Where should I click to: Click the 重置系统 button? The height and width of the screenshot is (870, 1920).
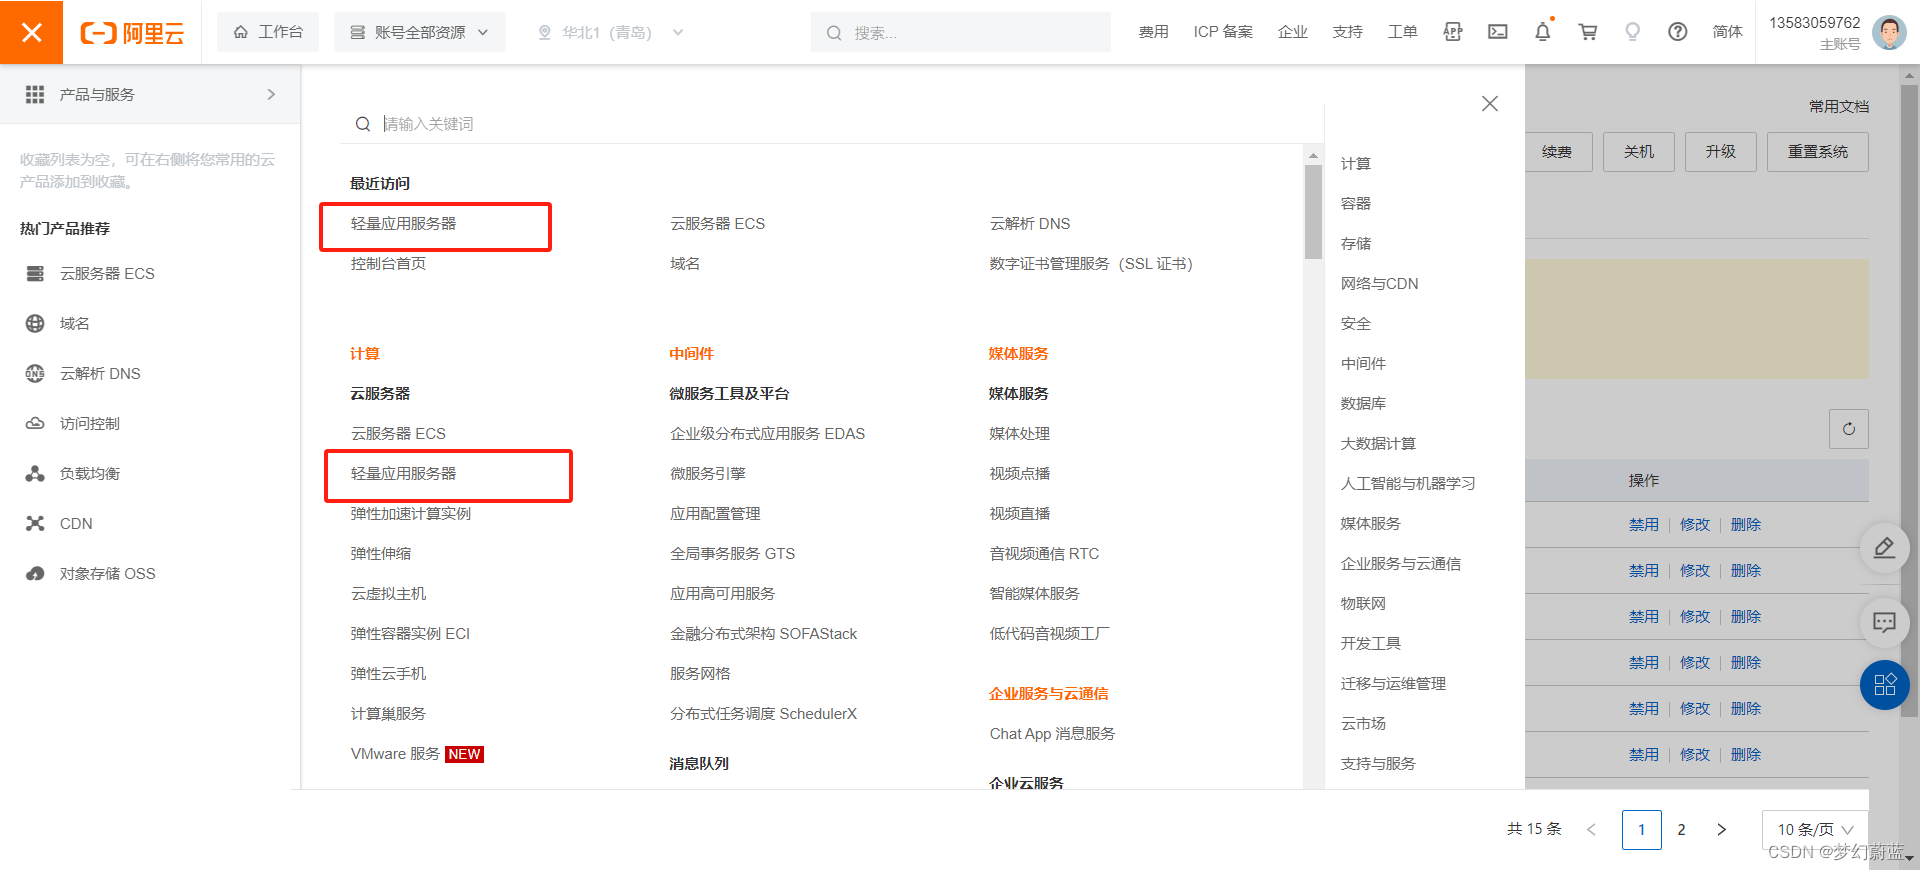point(1818,152)
